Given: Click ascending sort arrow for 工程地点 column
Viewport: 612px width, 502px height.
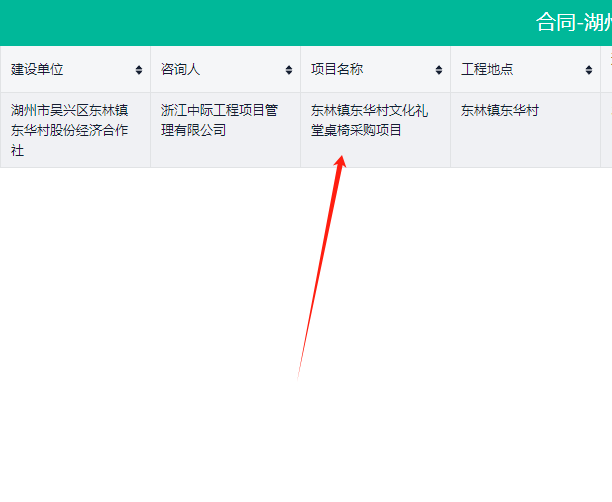Looking at the screenshot, I should tap(588, 67).
